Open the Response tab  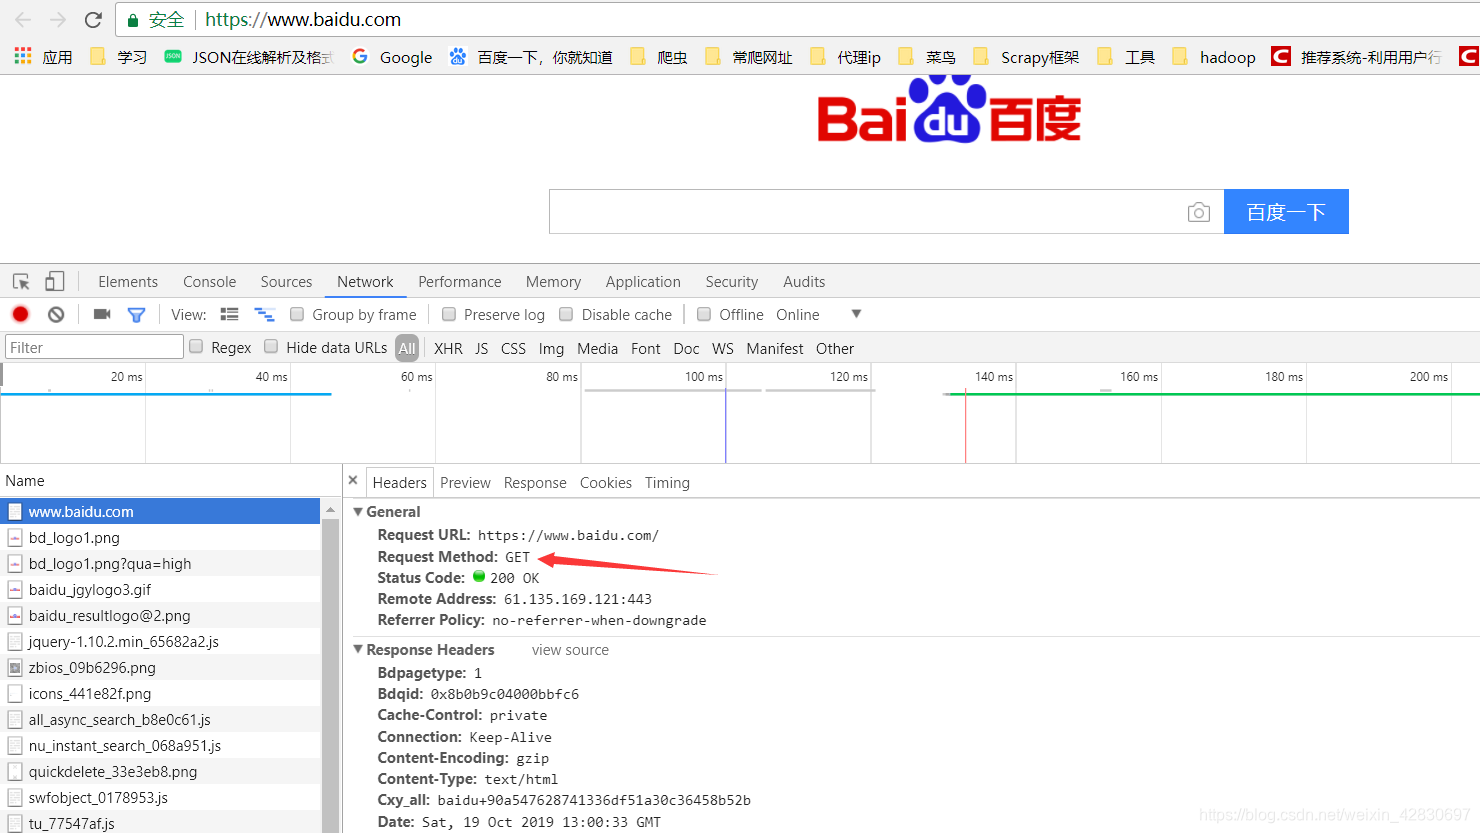point(535,483)
